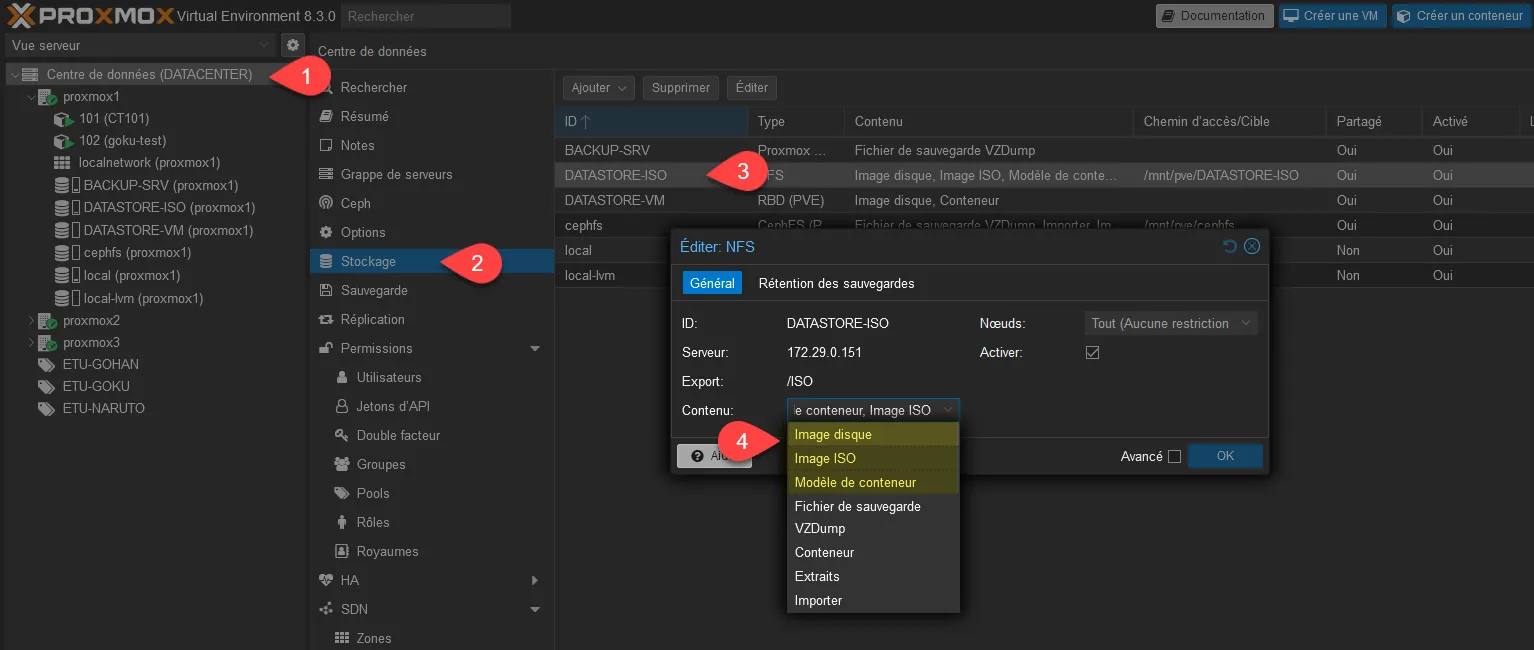
Task: Choose Conteneur from the content list
Action: [x=824, y=552]
